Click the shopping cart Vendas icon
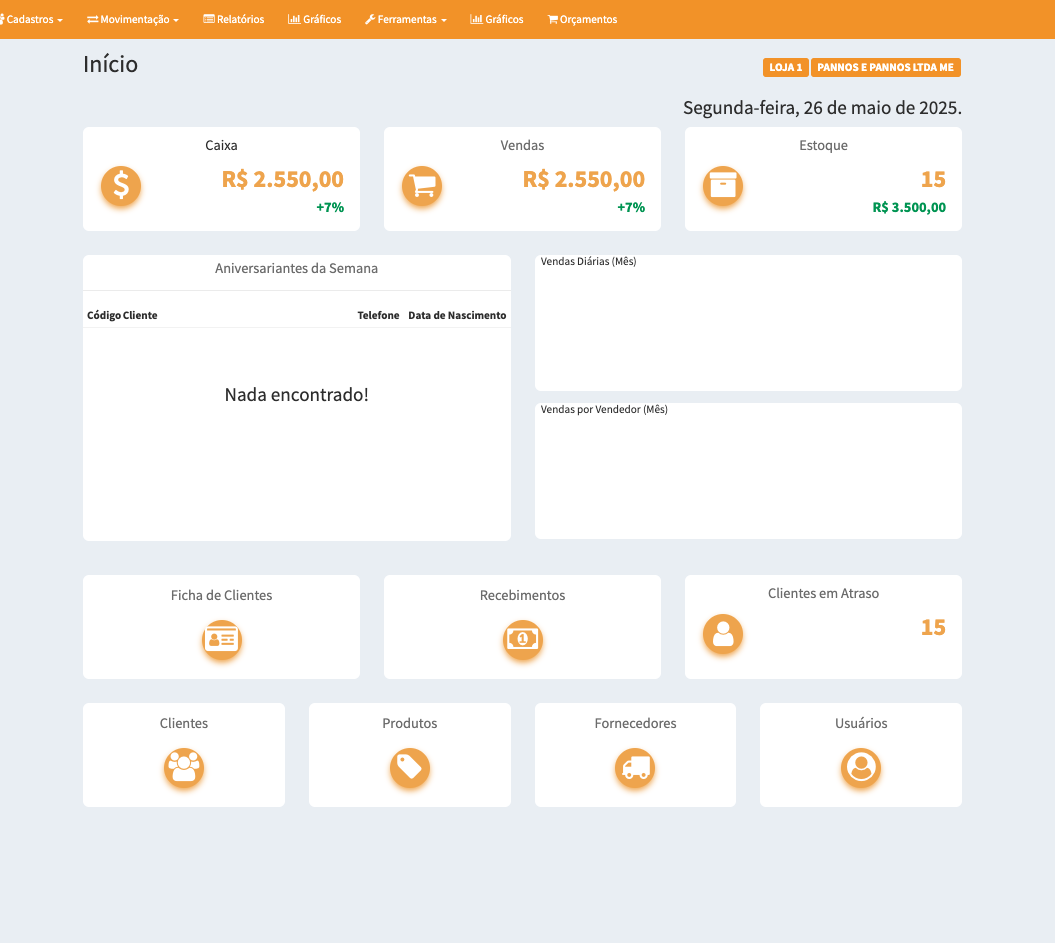The image size is (1055, 943). pyautogui.click(x=422, y=186)
